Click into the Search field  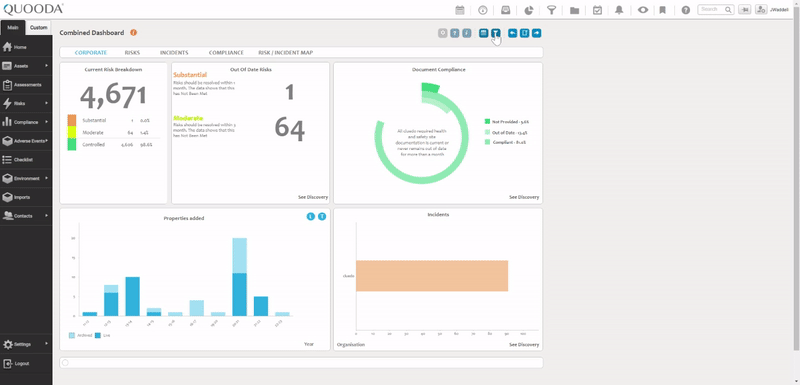click(716, 9)
